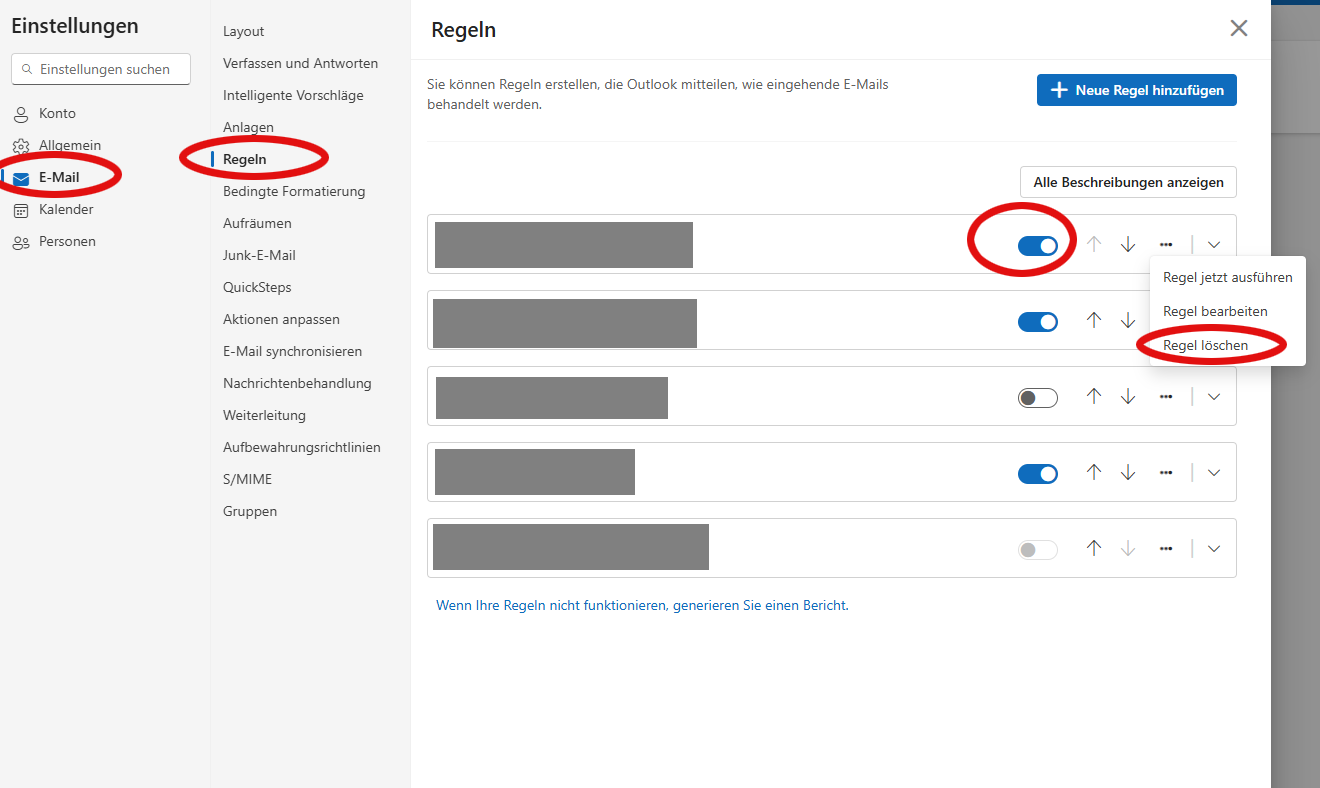The width and height of the screenshot is (1320, 788).
Task: Expand the fifth rule's description chevron
Action: coord(1214,549)
